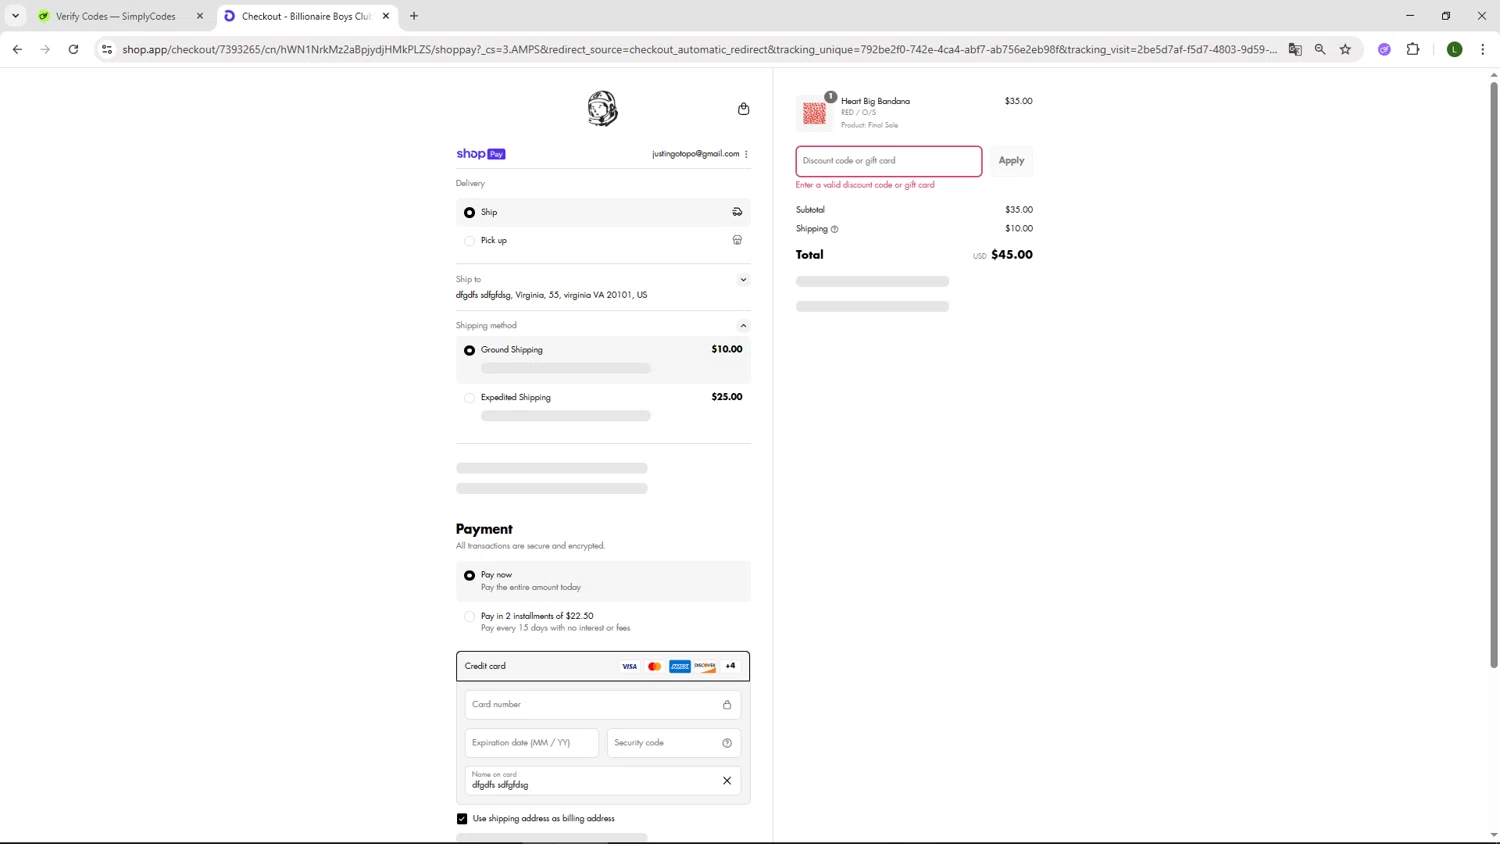Open a new browser tab
Screen dimensions: 1500x844
(414, 16)
